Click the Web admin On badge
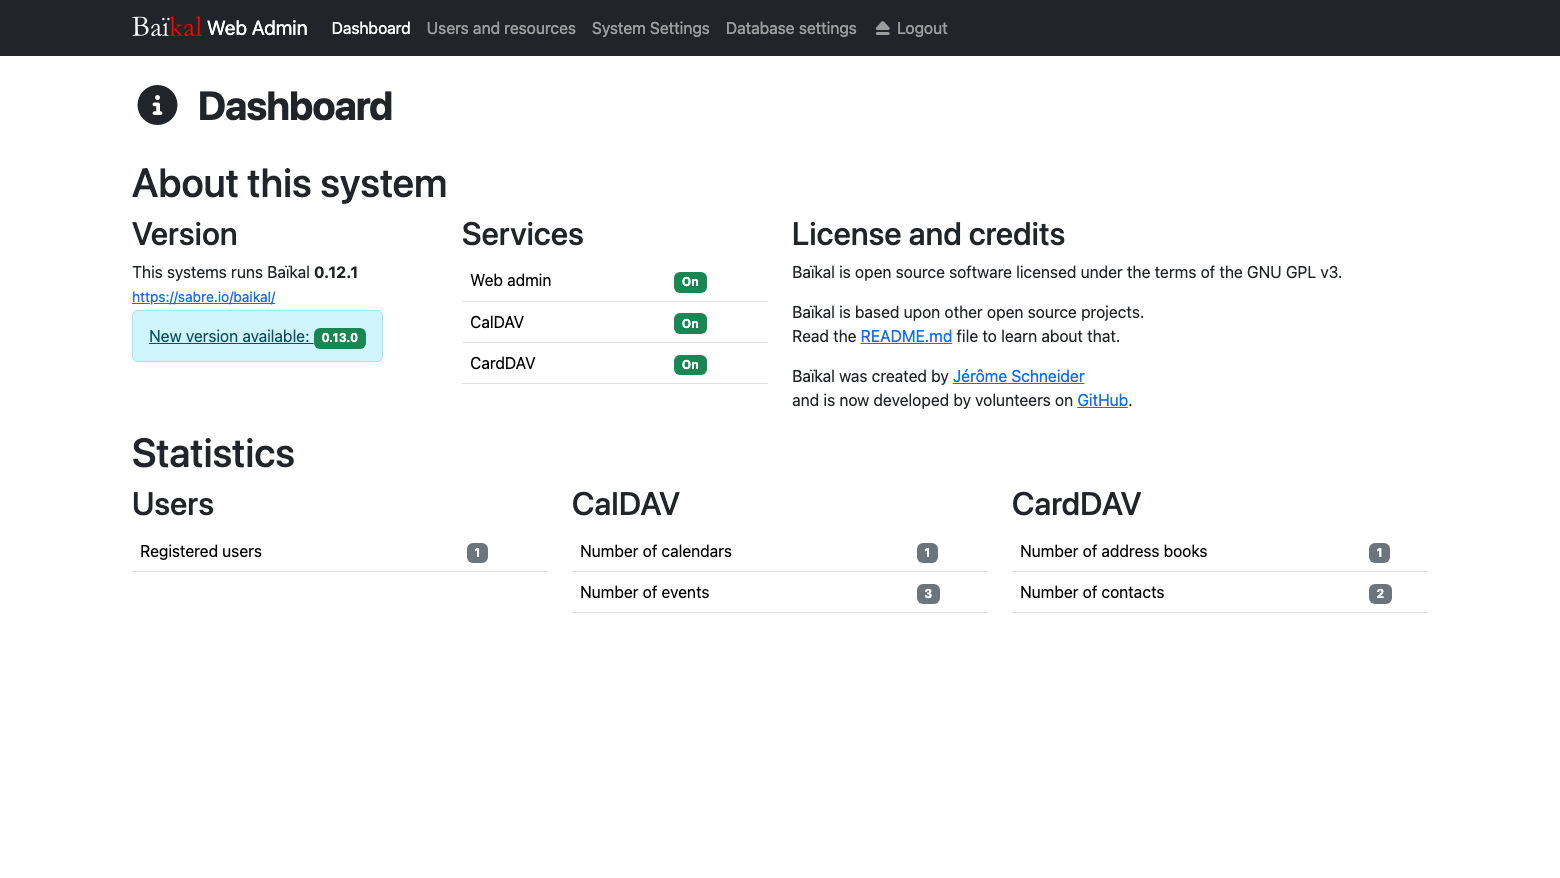The width and height of the screenshot is (1560, 878). coord(690,282)
